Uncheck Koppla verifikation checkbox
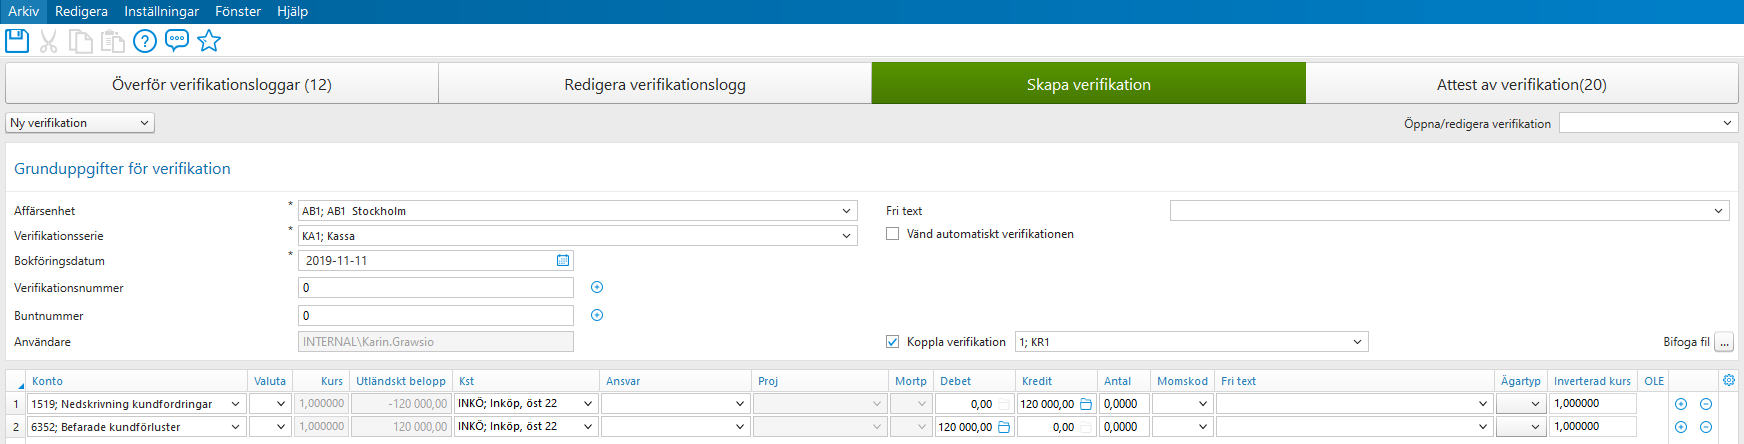 [893, 342]
